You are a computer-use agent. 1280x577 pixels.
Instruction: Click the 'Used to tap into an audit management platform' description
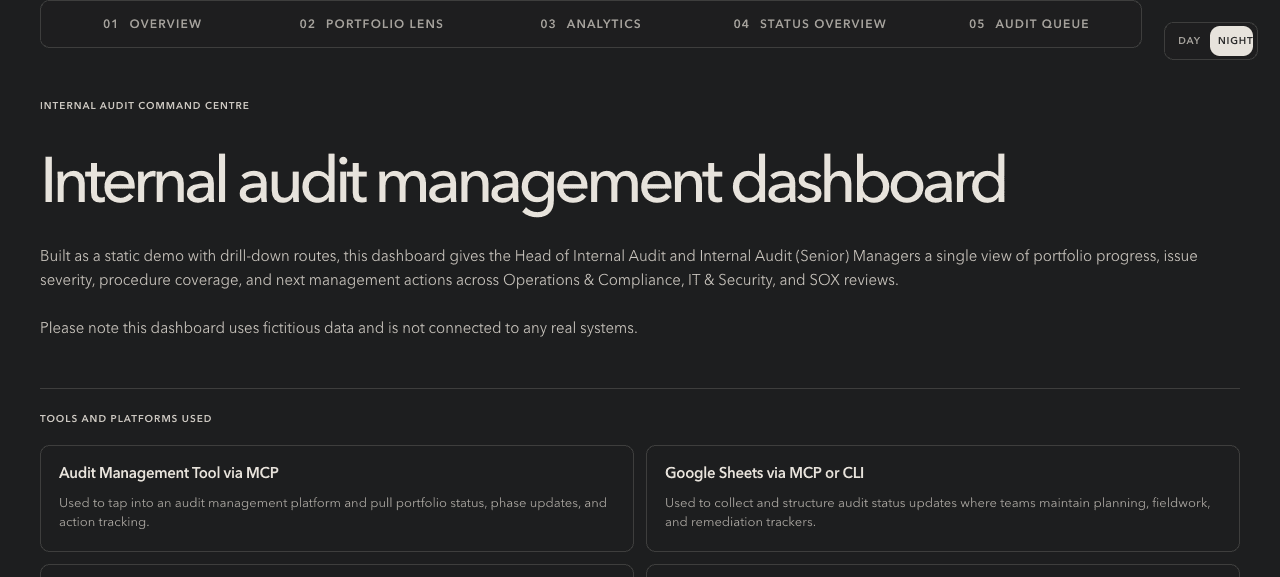[333, 512]
